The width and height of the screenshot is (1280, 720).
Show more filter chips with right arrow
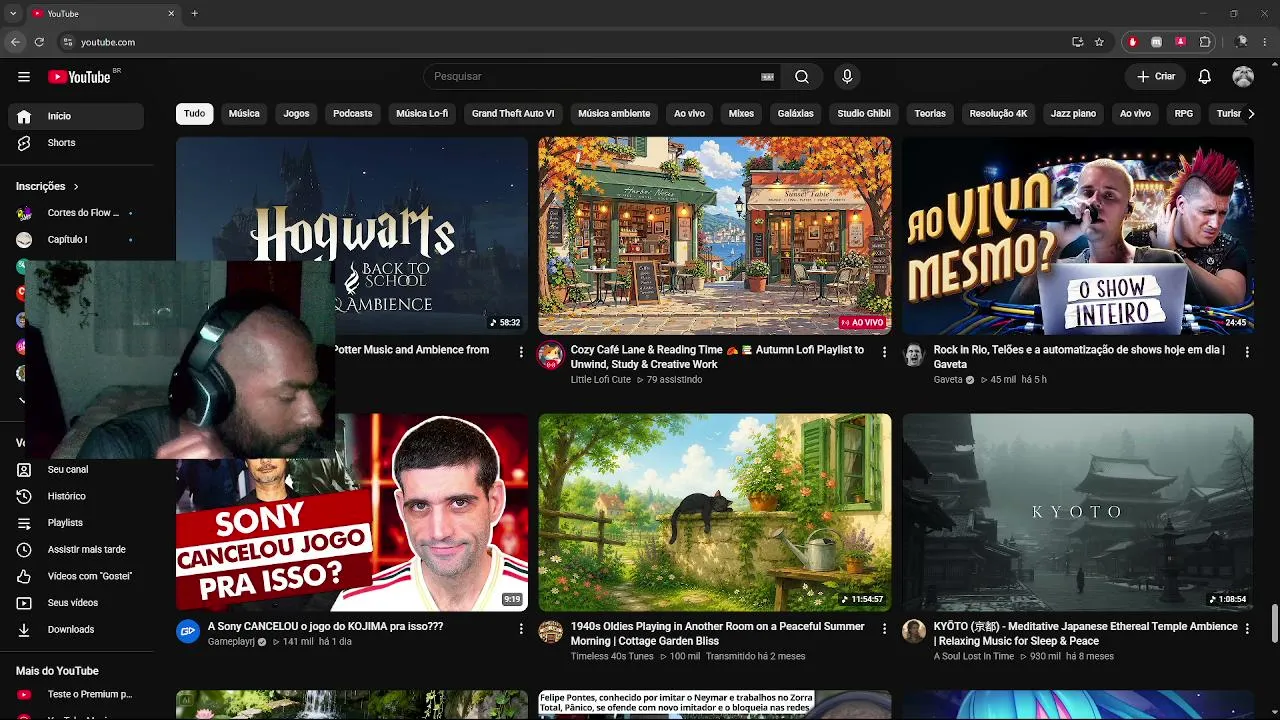coord(1250,114)
